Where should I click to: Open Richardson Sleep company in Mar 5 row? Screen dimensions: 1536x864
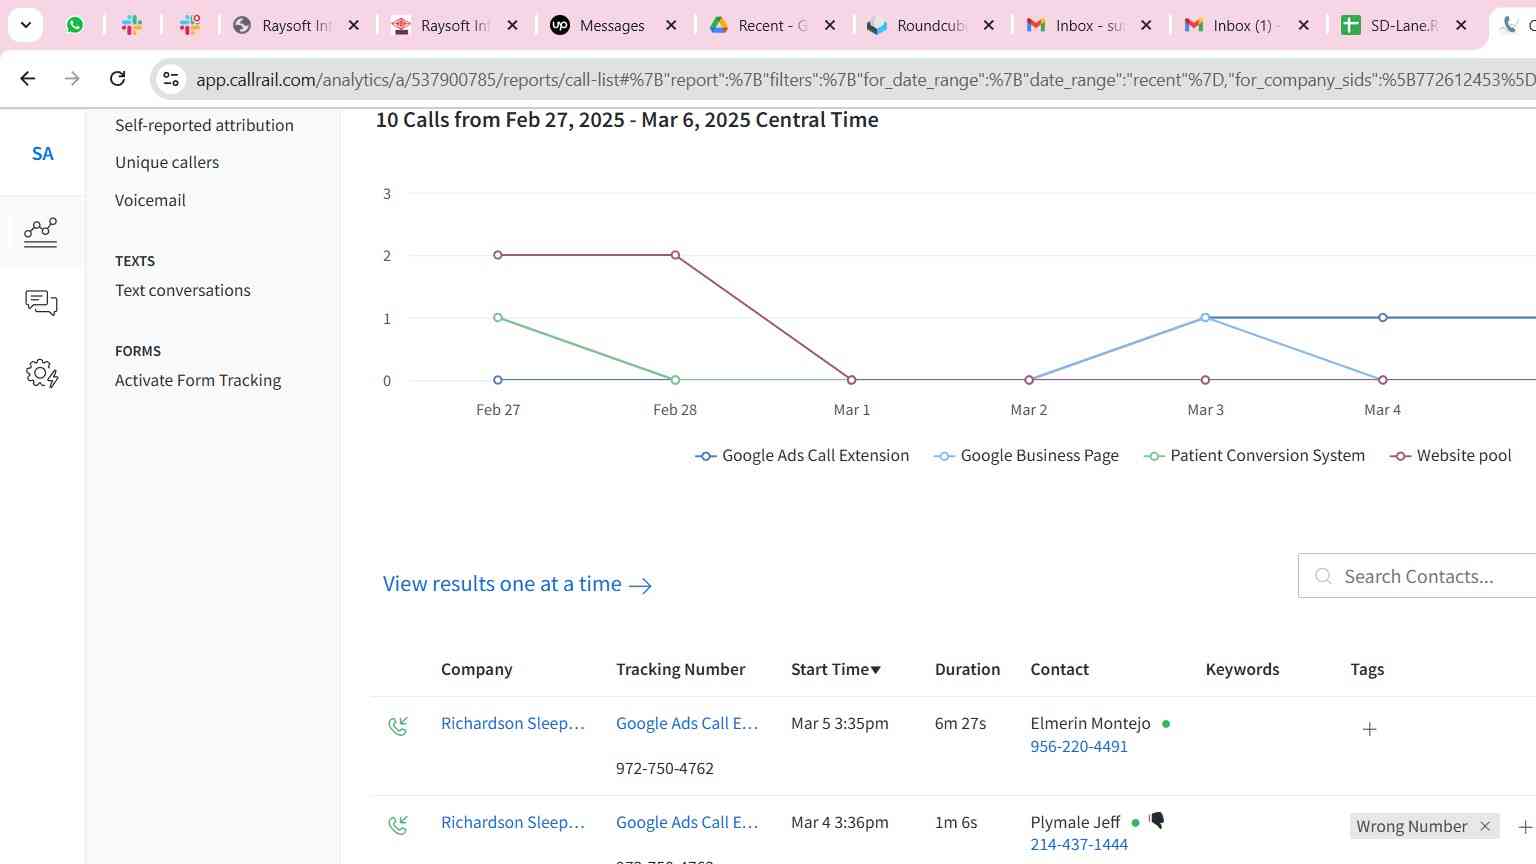513,723
